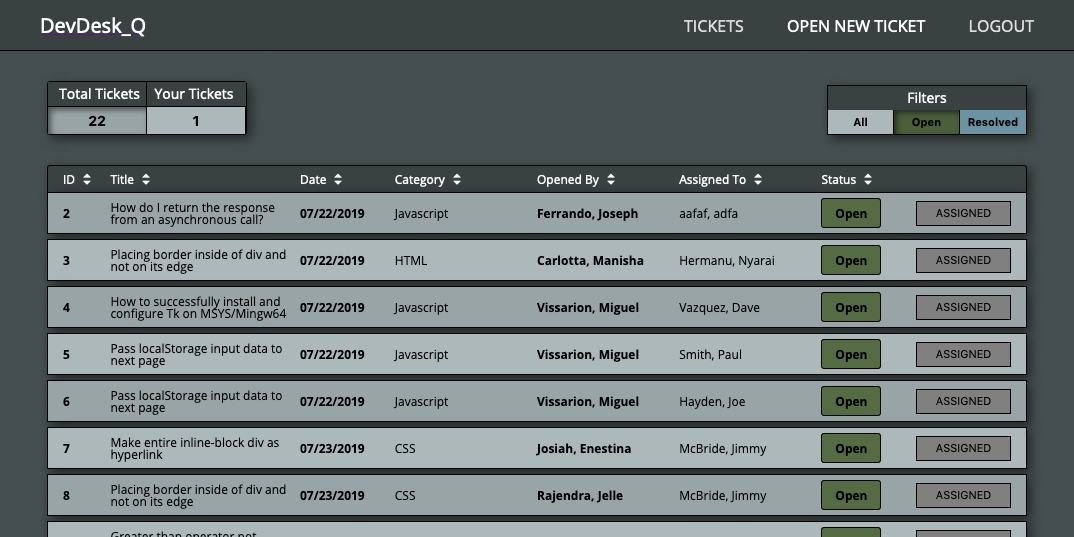Click the DevDesk_Q logo link
The image size is (1074, 537).
[92, 26]
